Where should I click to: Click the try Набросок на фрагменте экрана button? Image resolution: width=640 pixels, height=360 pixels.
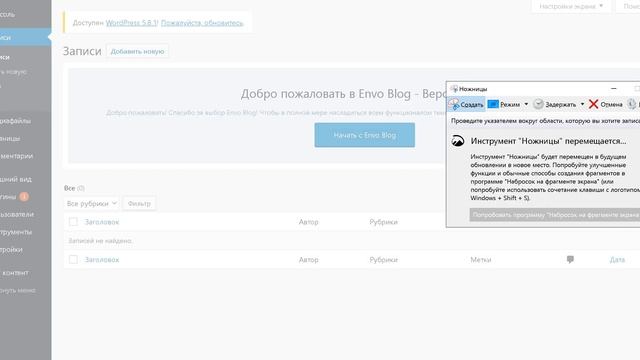pyautogui.click(x=555, y=215)
